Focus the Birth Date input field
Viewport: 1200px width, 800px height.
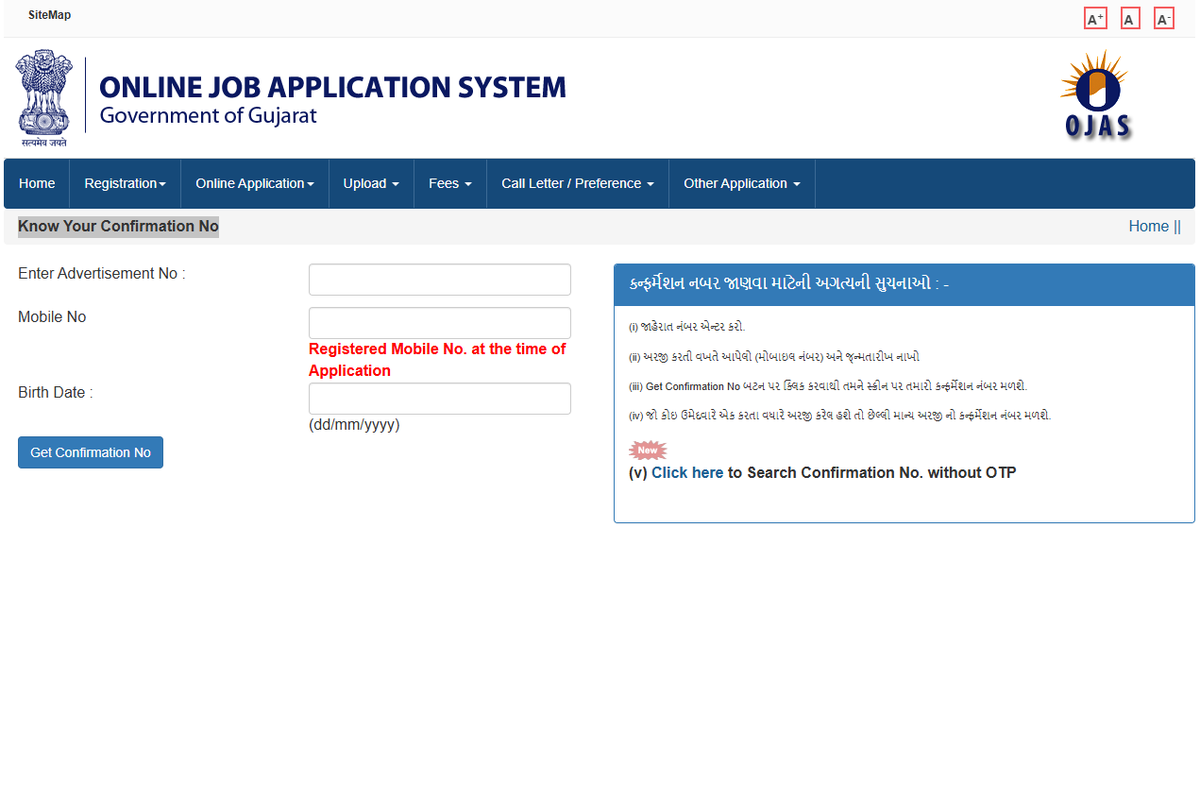[x=440, y=399]
